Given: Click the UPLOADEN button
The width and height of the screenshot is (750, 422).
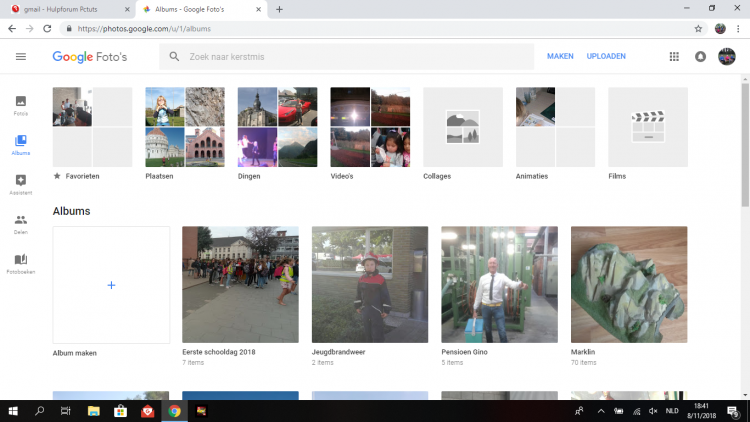Looking at the screenshot, I should tap(606, 57).
